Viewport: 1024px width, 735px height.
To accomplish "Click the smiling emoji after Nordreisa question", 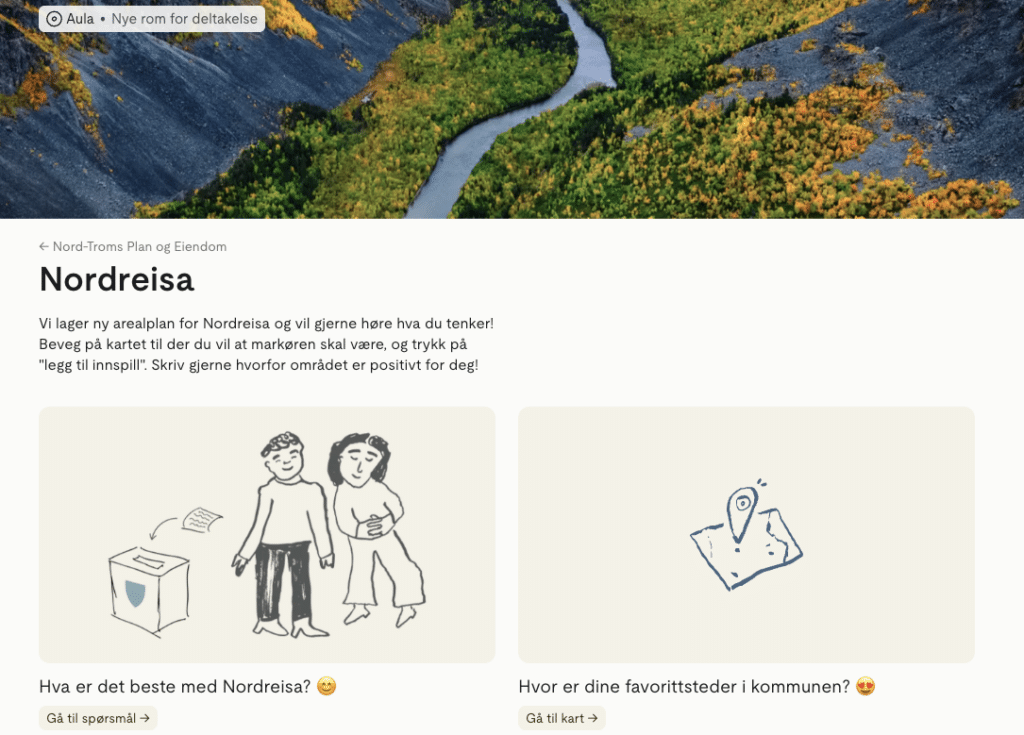I will (327, 687).
